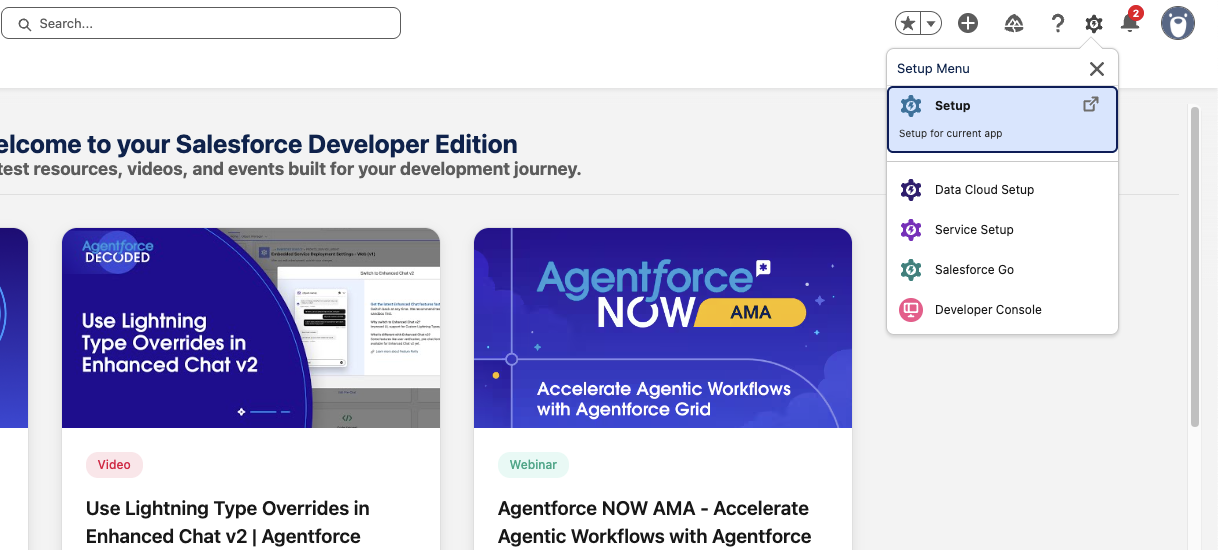The height and width of the screenshot is (550, 1218).
Task: Click the open-in-new-tab icon beside Setup
Action: click(1091, 105)
